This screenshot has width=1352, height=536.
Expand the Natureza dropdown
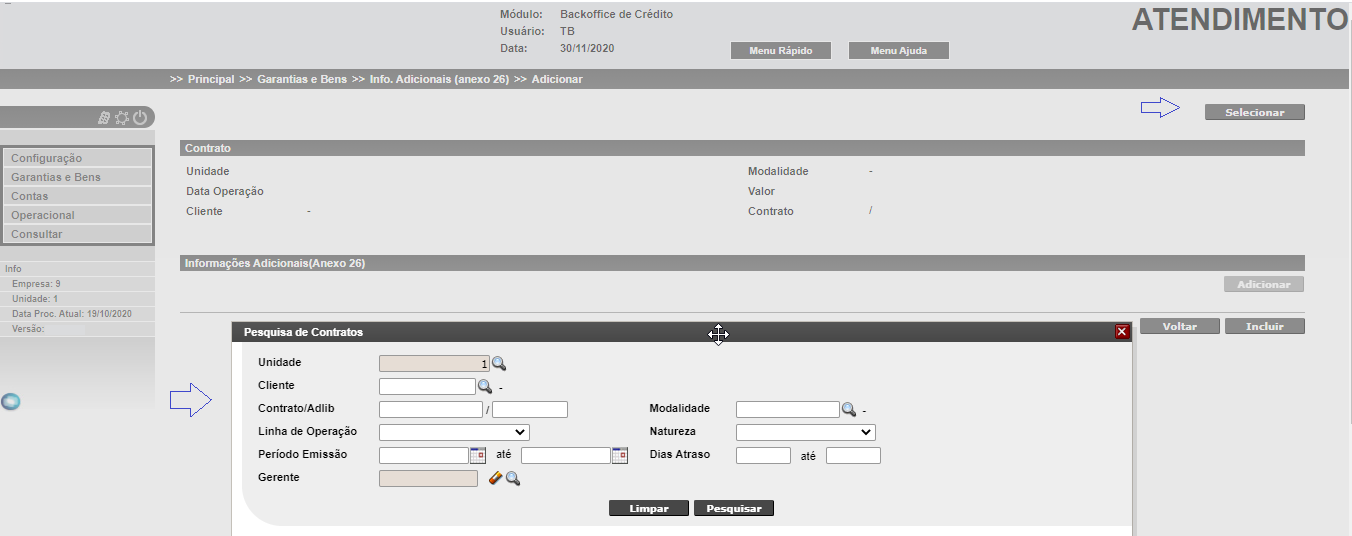click(806, 432)
